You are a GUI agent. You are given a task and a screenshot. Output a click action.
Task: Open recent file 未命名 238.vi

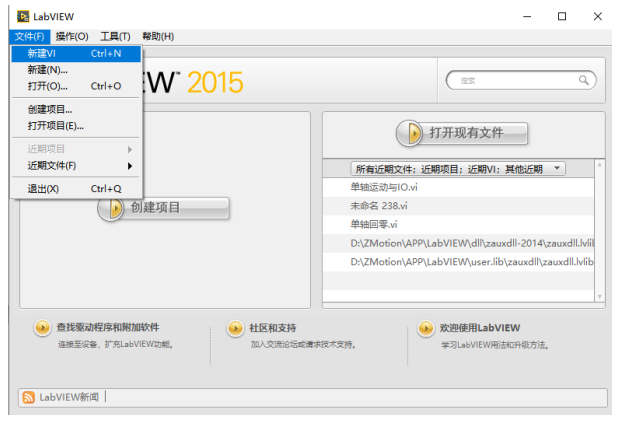(458, 206)
